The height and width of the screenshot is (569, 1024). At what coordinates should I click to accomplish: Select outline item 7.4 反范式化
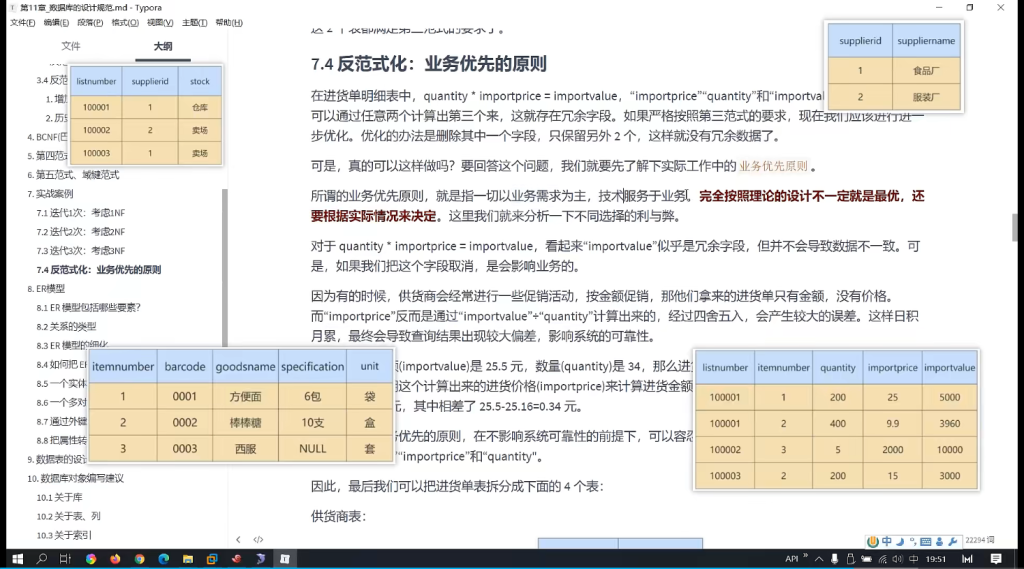pos(99,270)
